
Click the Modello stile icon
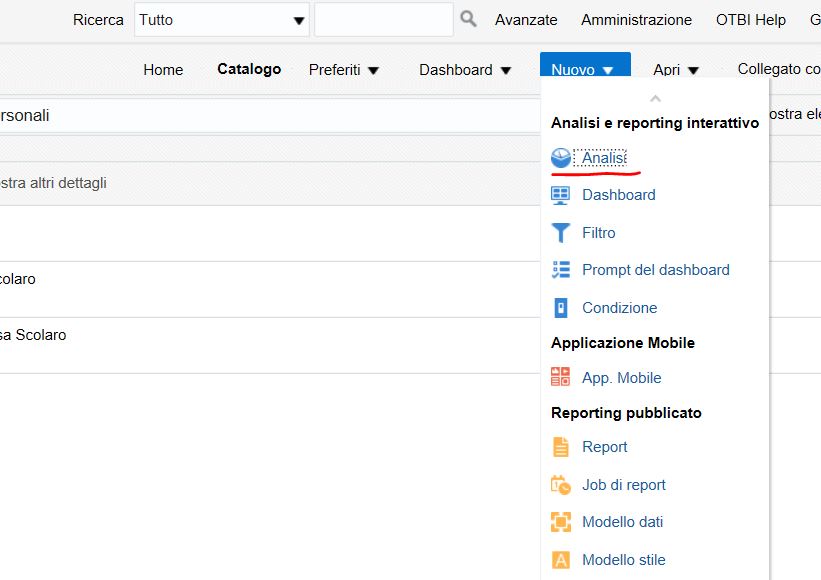[561, 560]
